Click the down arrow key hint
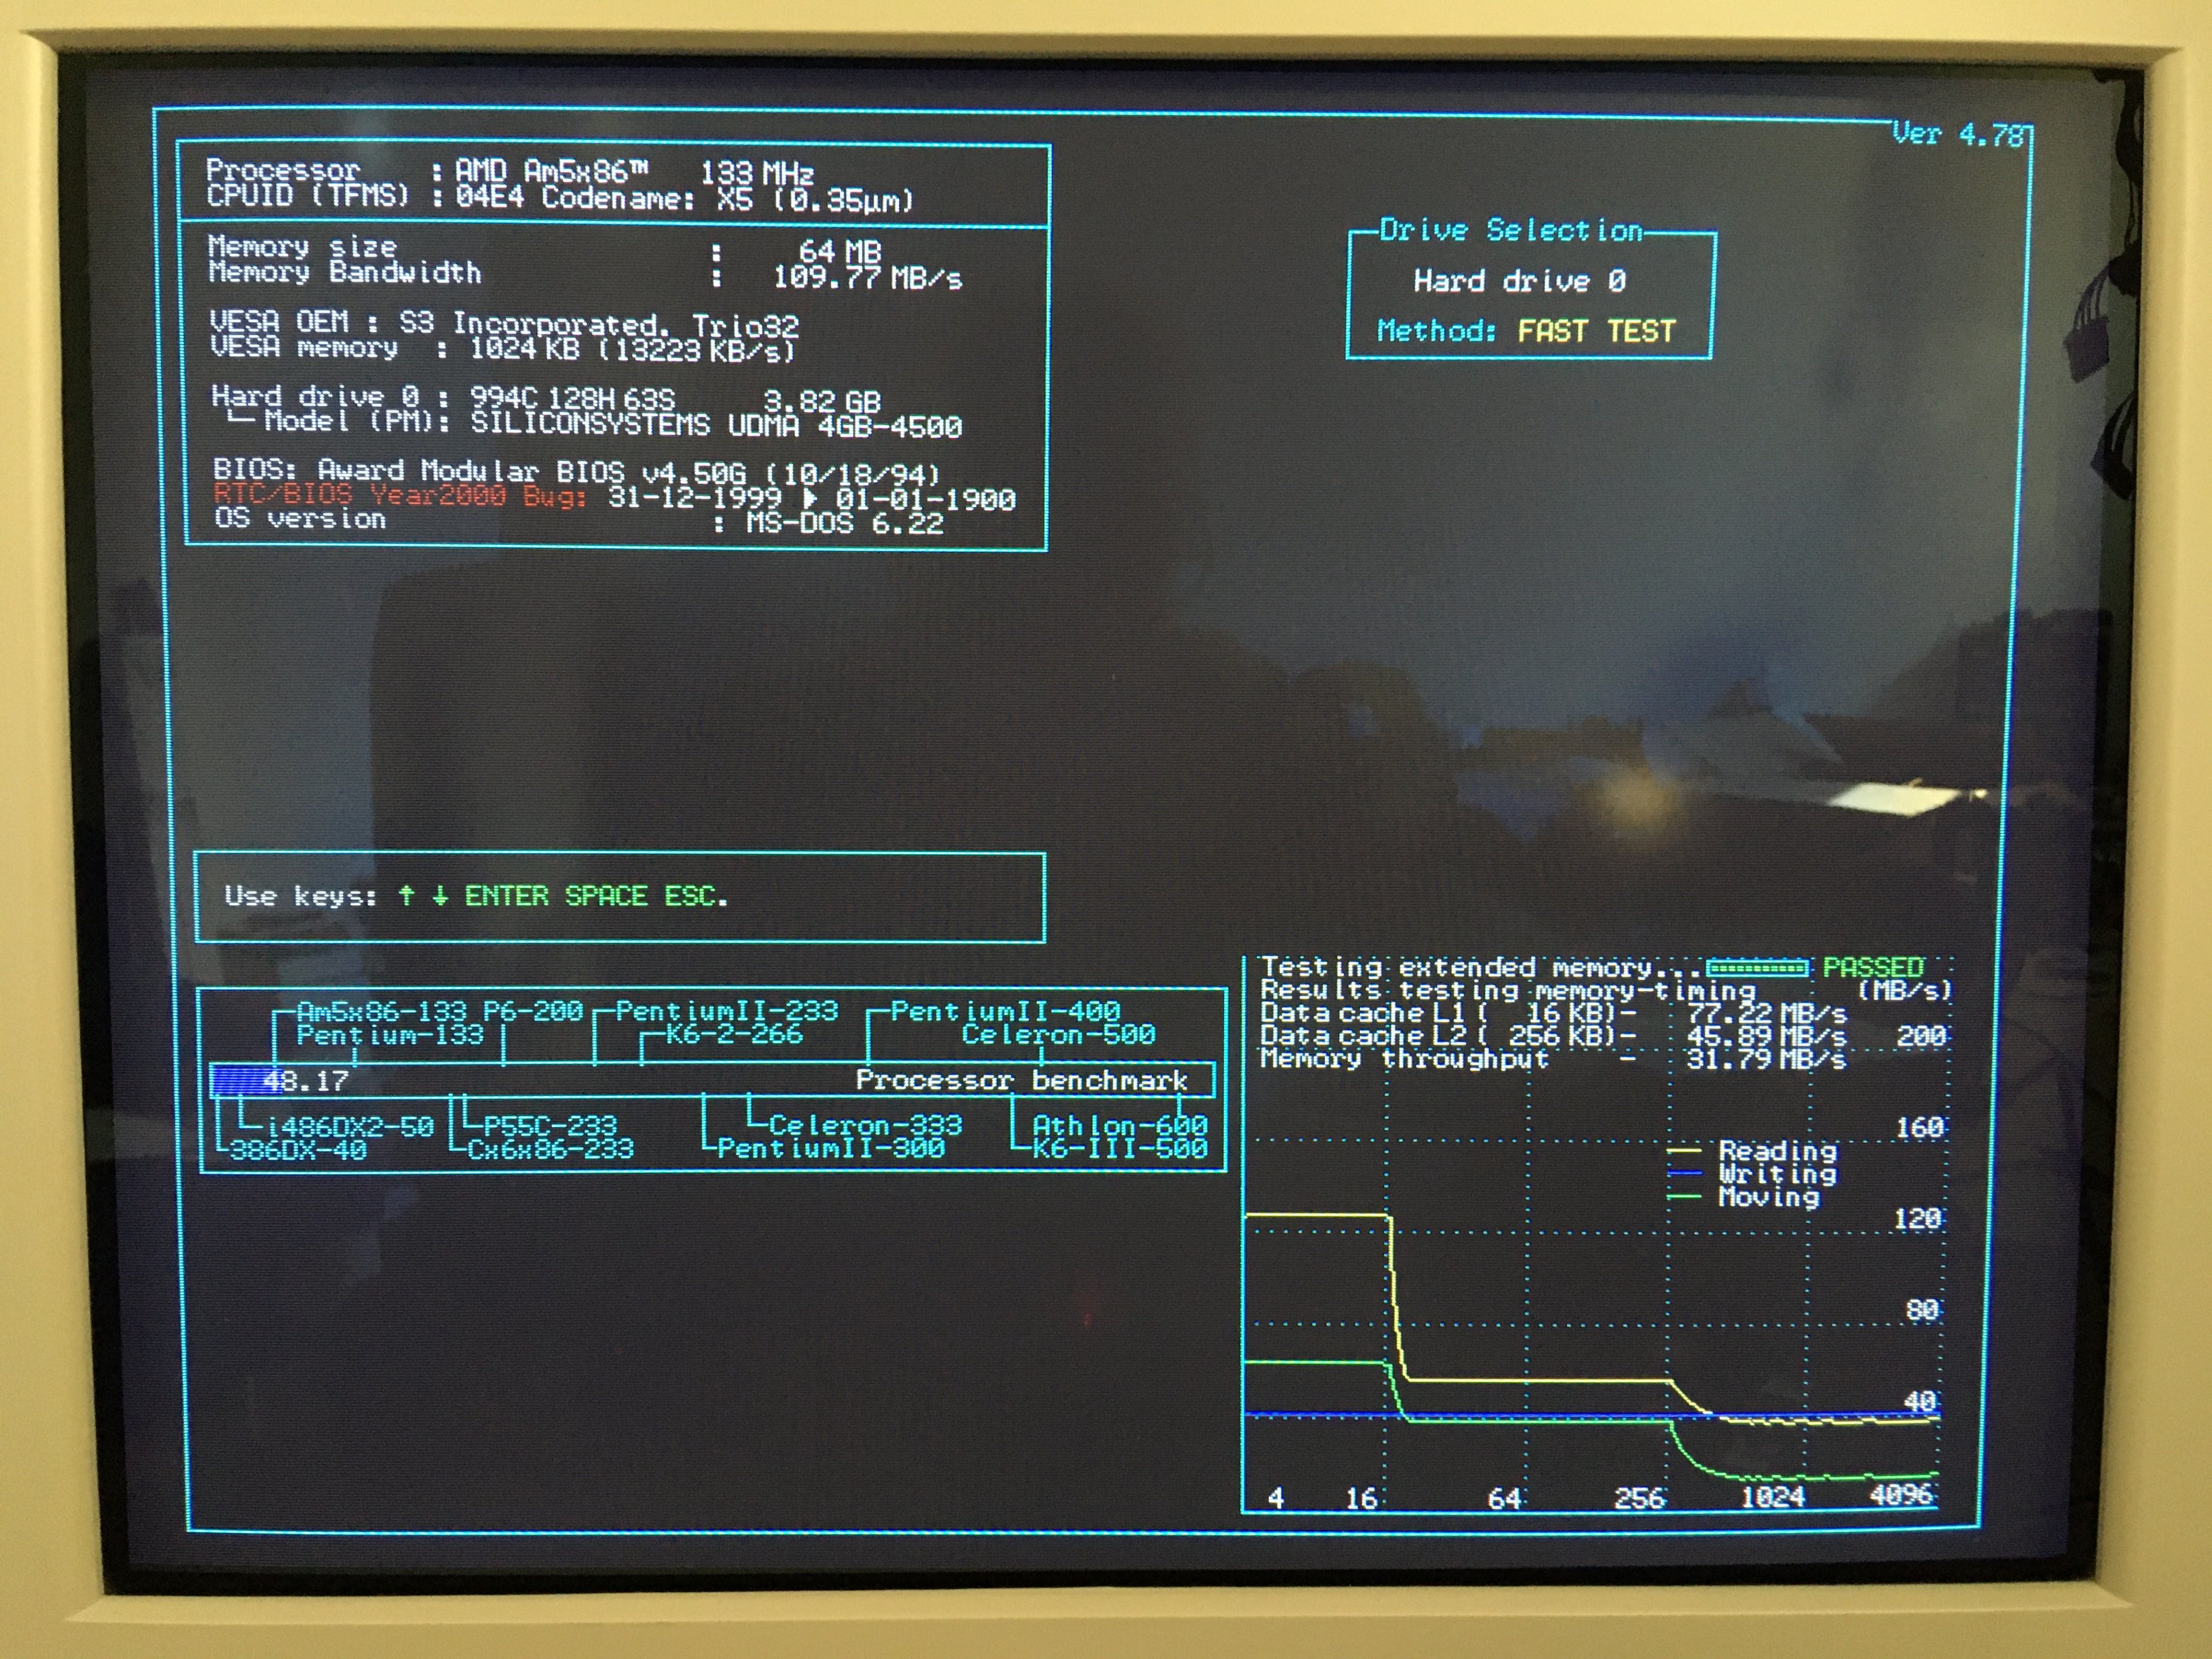 coord(440,895)
